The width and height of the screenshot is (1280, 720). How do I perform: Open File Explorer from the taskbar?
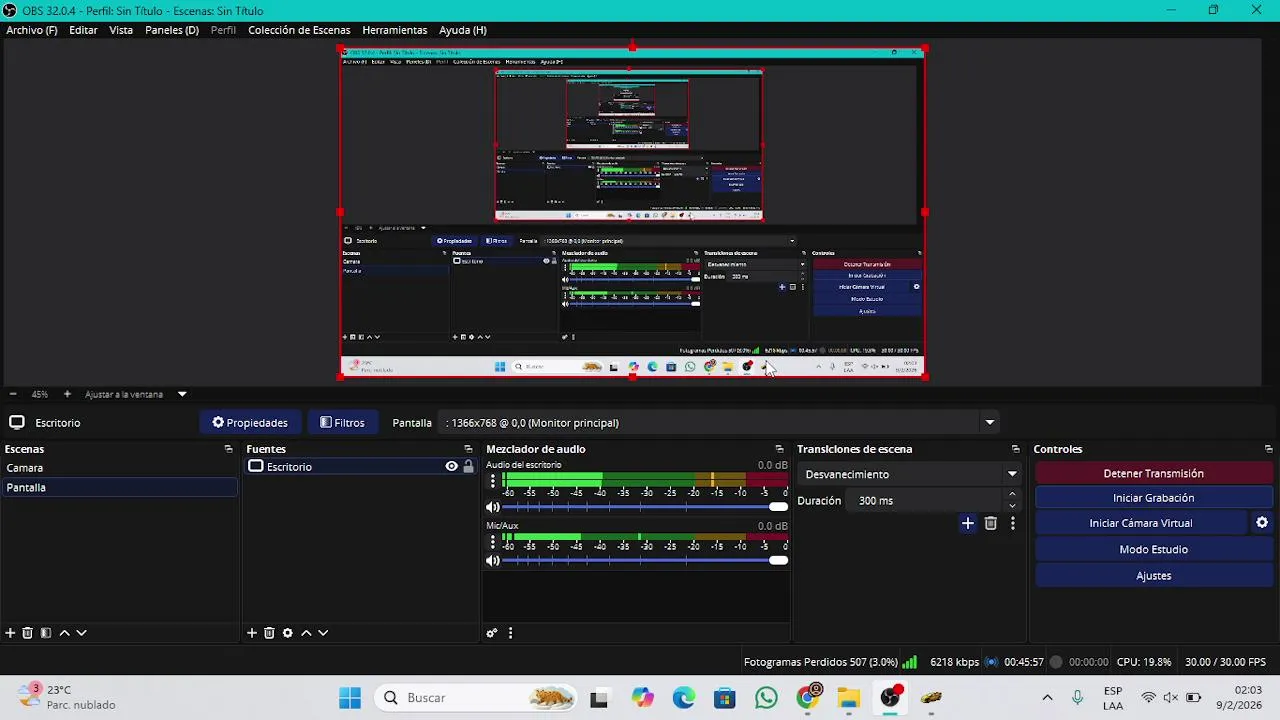tap(848, 698)
